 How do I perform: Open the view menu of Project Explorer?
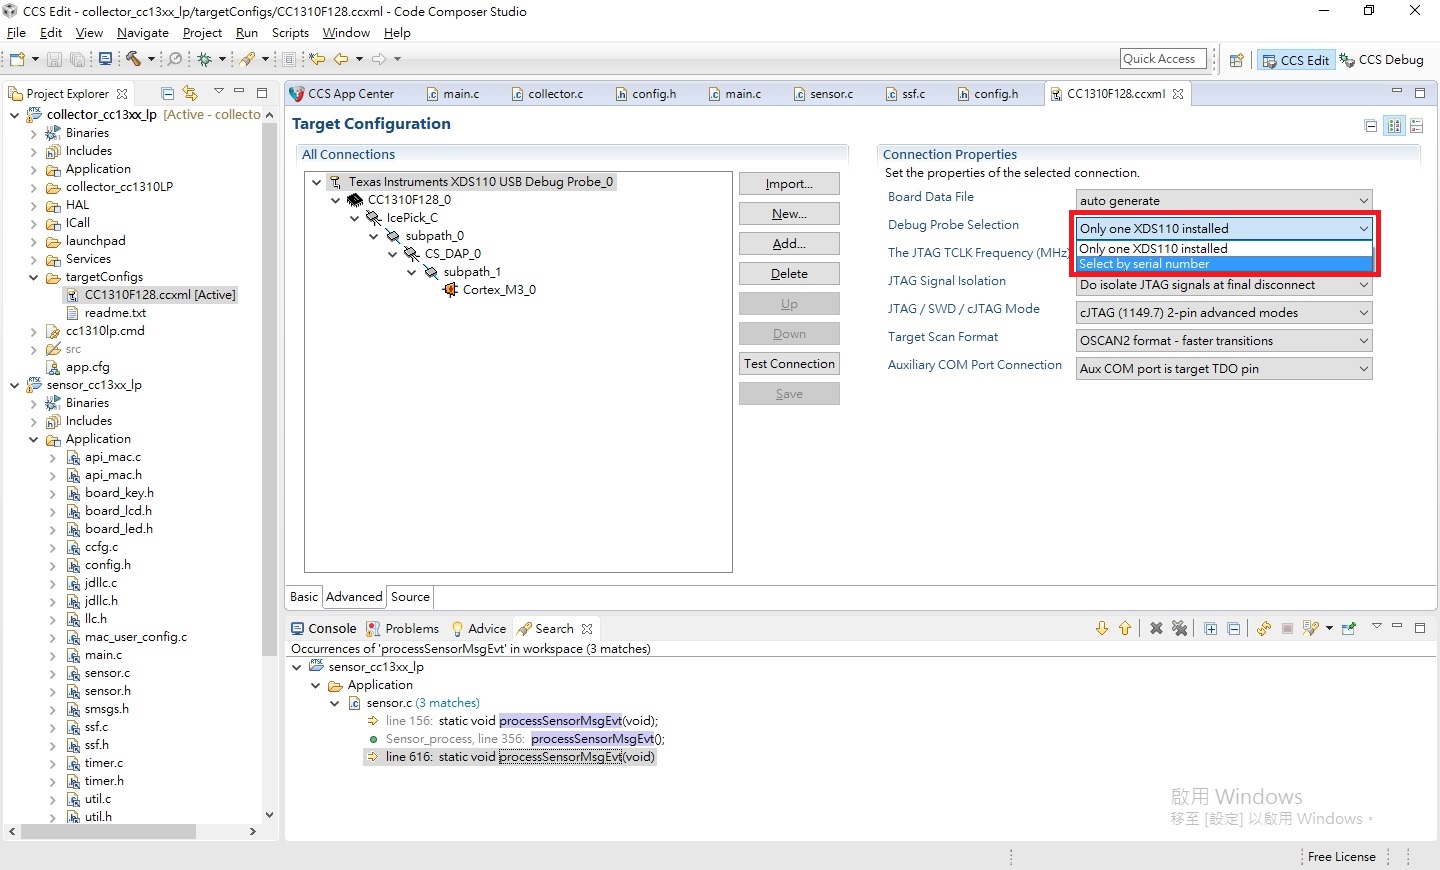pos(218,92)
